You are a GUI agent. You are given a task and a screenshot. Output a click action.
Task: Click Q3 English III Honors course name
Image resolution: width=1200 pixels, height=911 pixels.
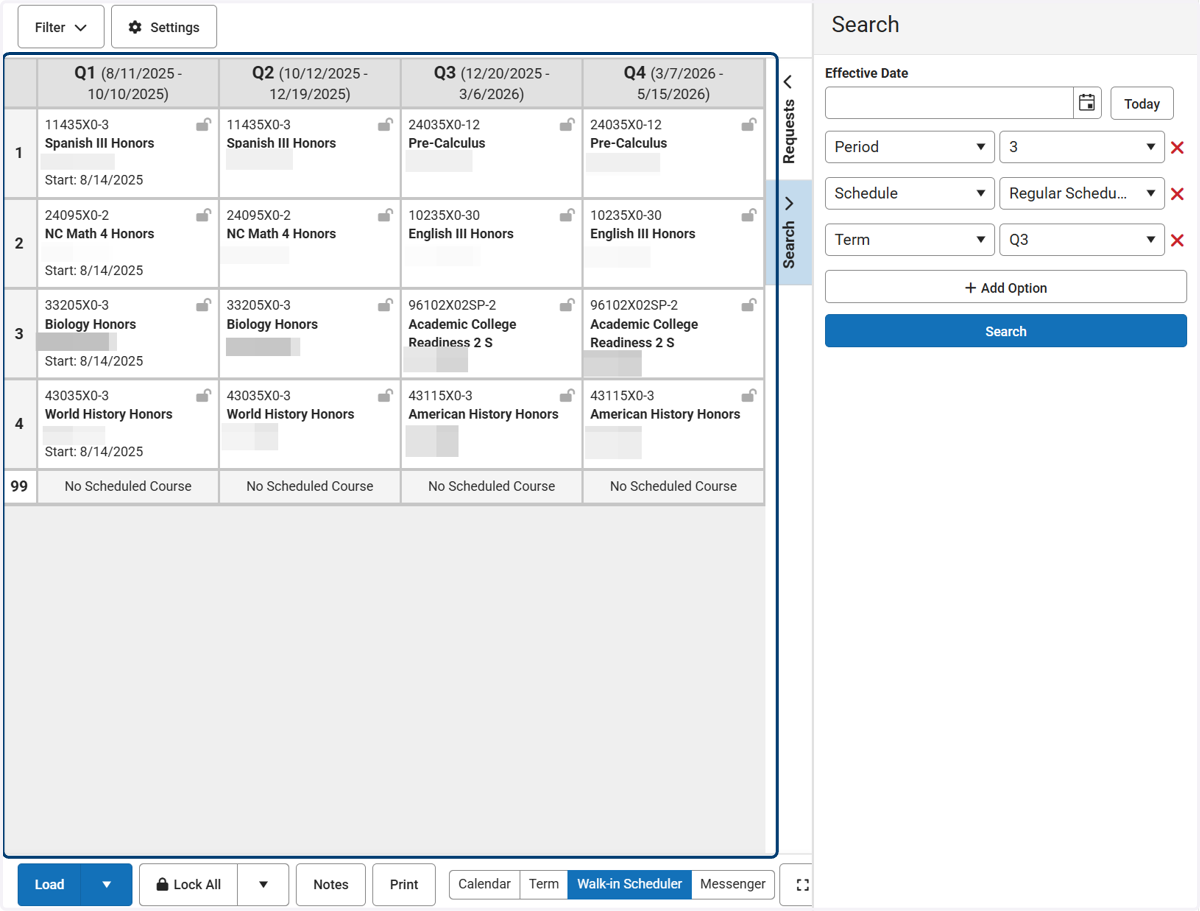461,234
